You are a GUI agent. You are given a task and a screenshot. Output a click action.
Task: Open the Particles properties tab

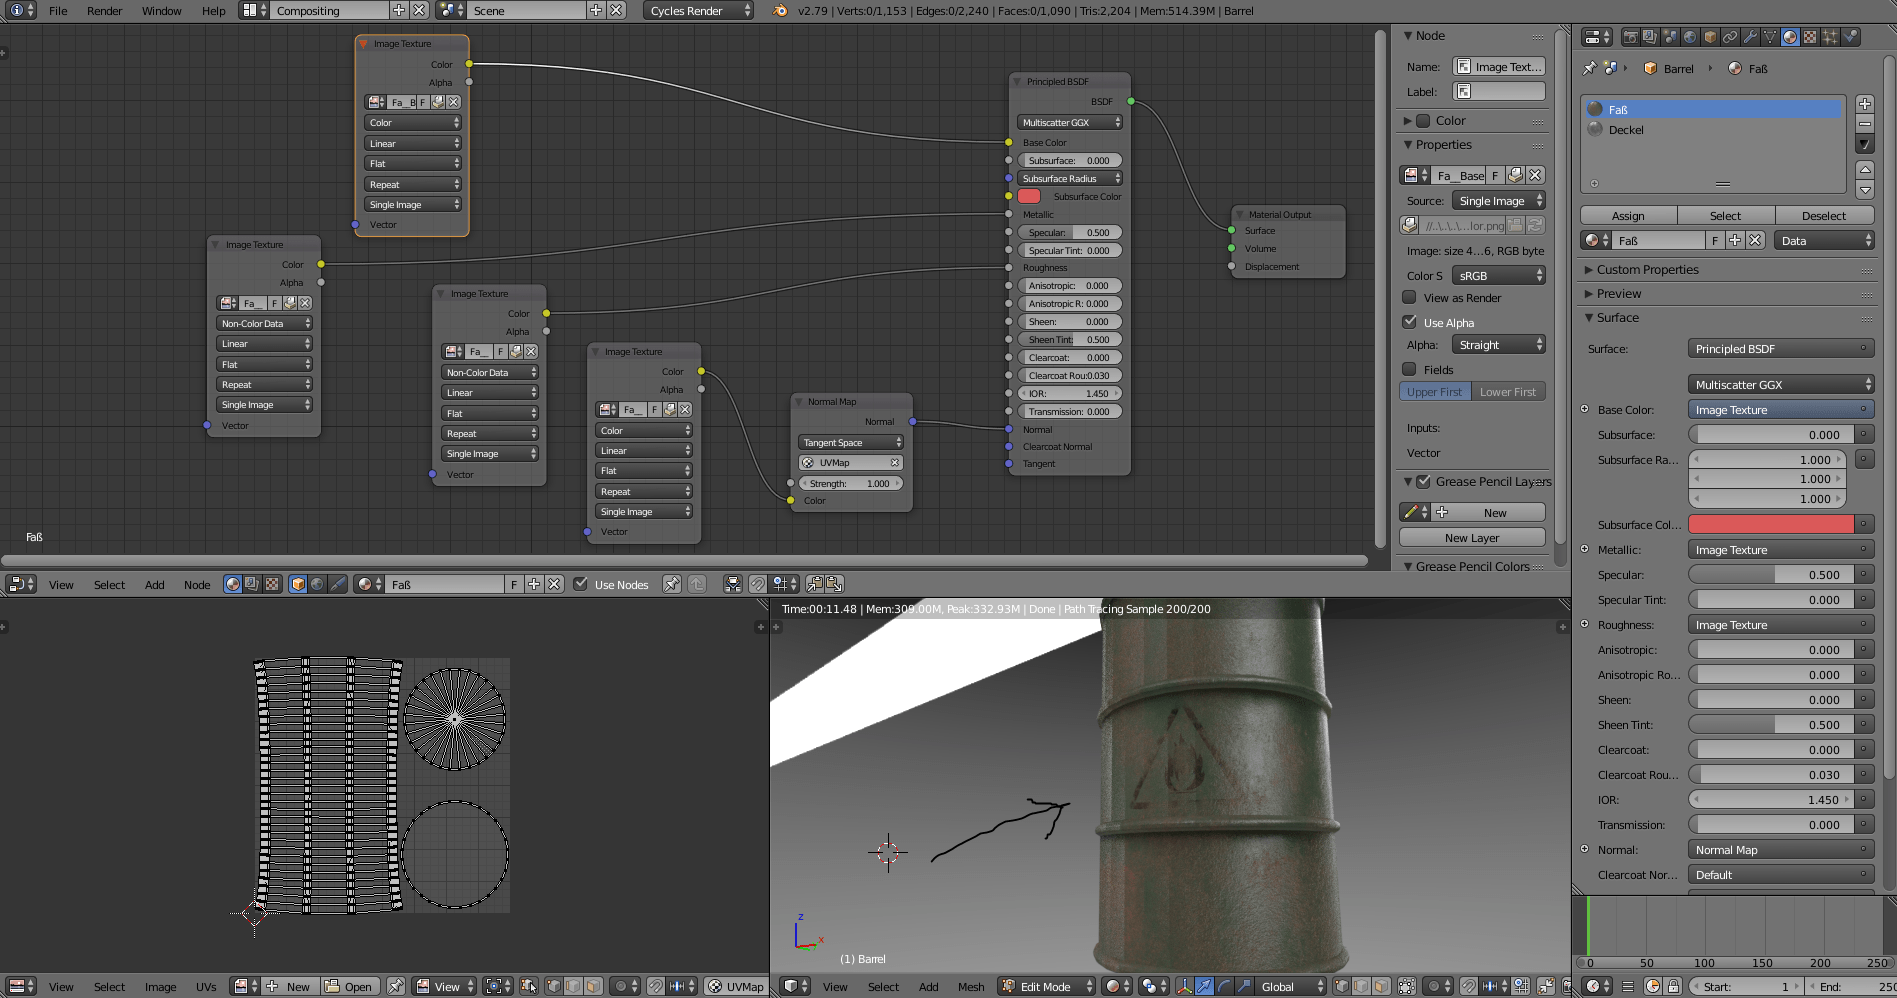[1830, 37]
